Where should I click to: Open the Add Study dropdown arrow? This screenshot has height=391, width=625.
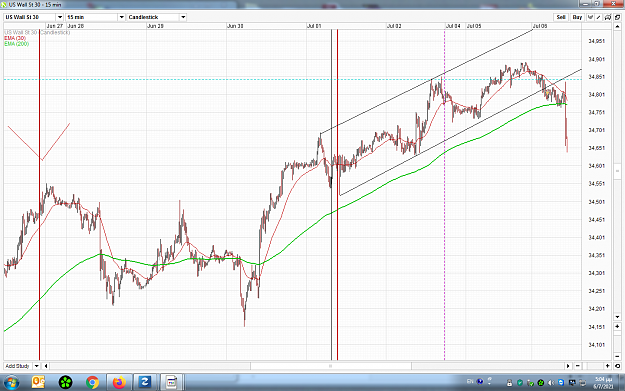click(36, 366)
